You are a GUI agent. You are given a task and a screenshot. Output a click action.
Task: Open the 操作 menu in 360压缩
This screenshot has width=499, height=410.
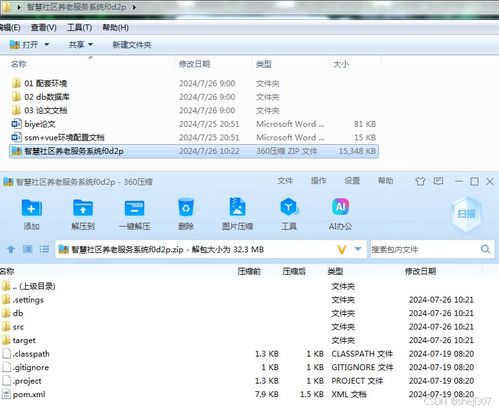pos(318,181)
